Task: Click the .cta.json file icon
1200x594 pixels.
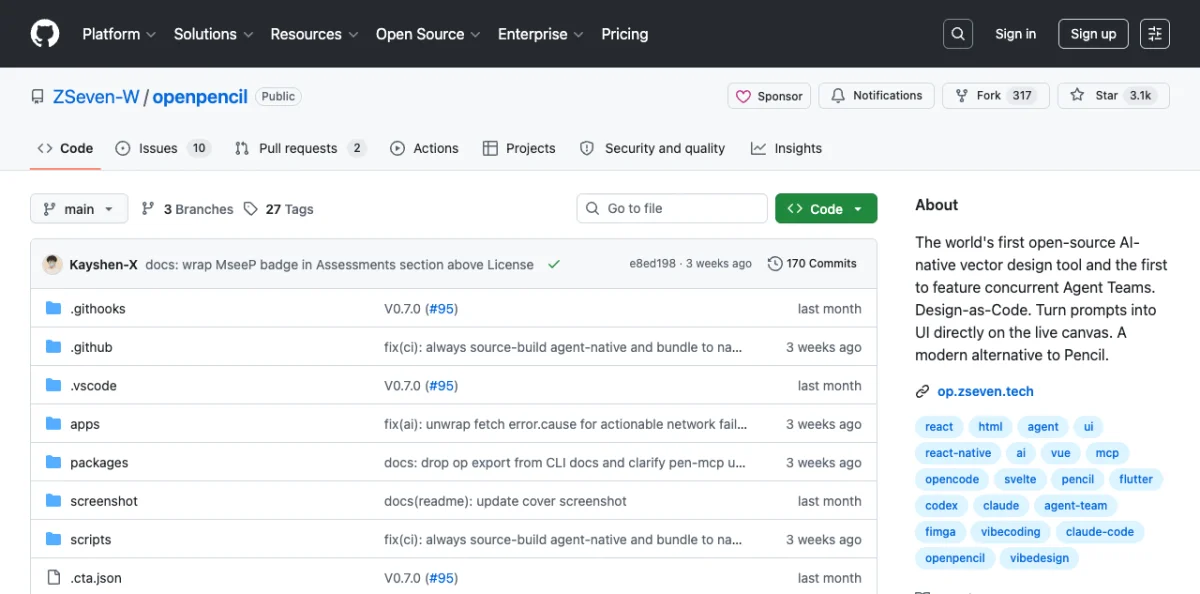Action: 54,578
